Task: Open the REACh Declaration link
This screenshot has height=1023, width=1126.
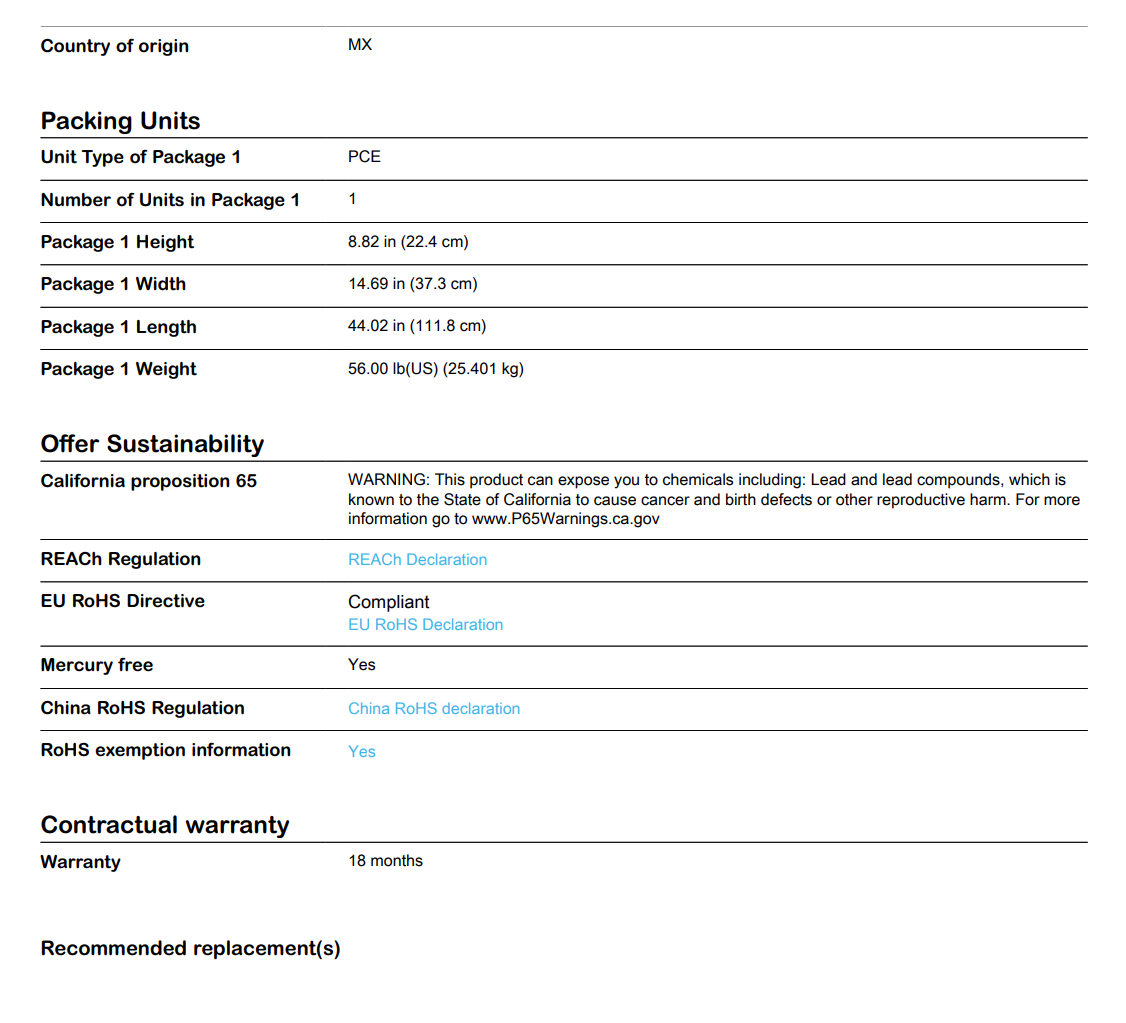Action: point(417,560)
